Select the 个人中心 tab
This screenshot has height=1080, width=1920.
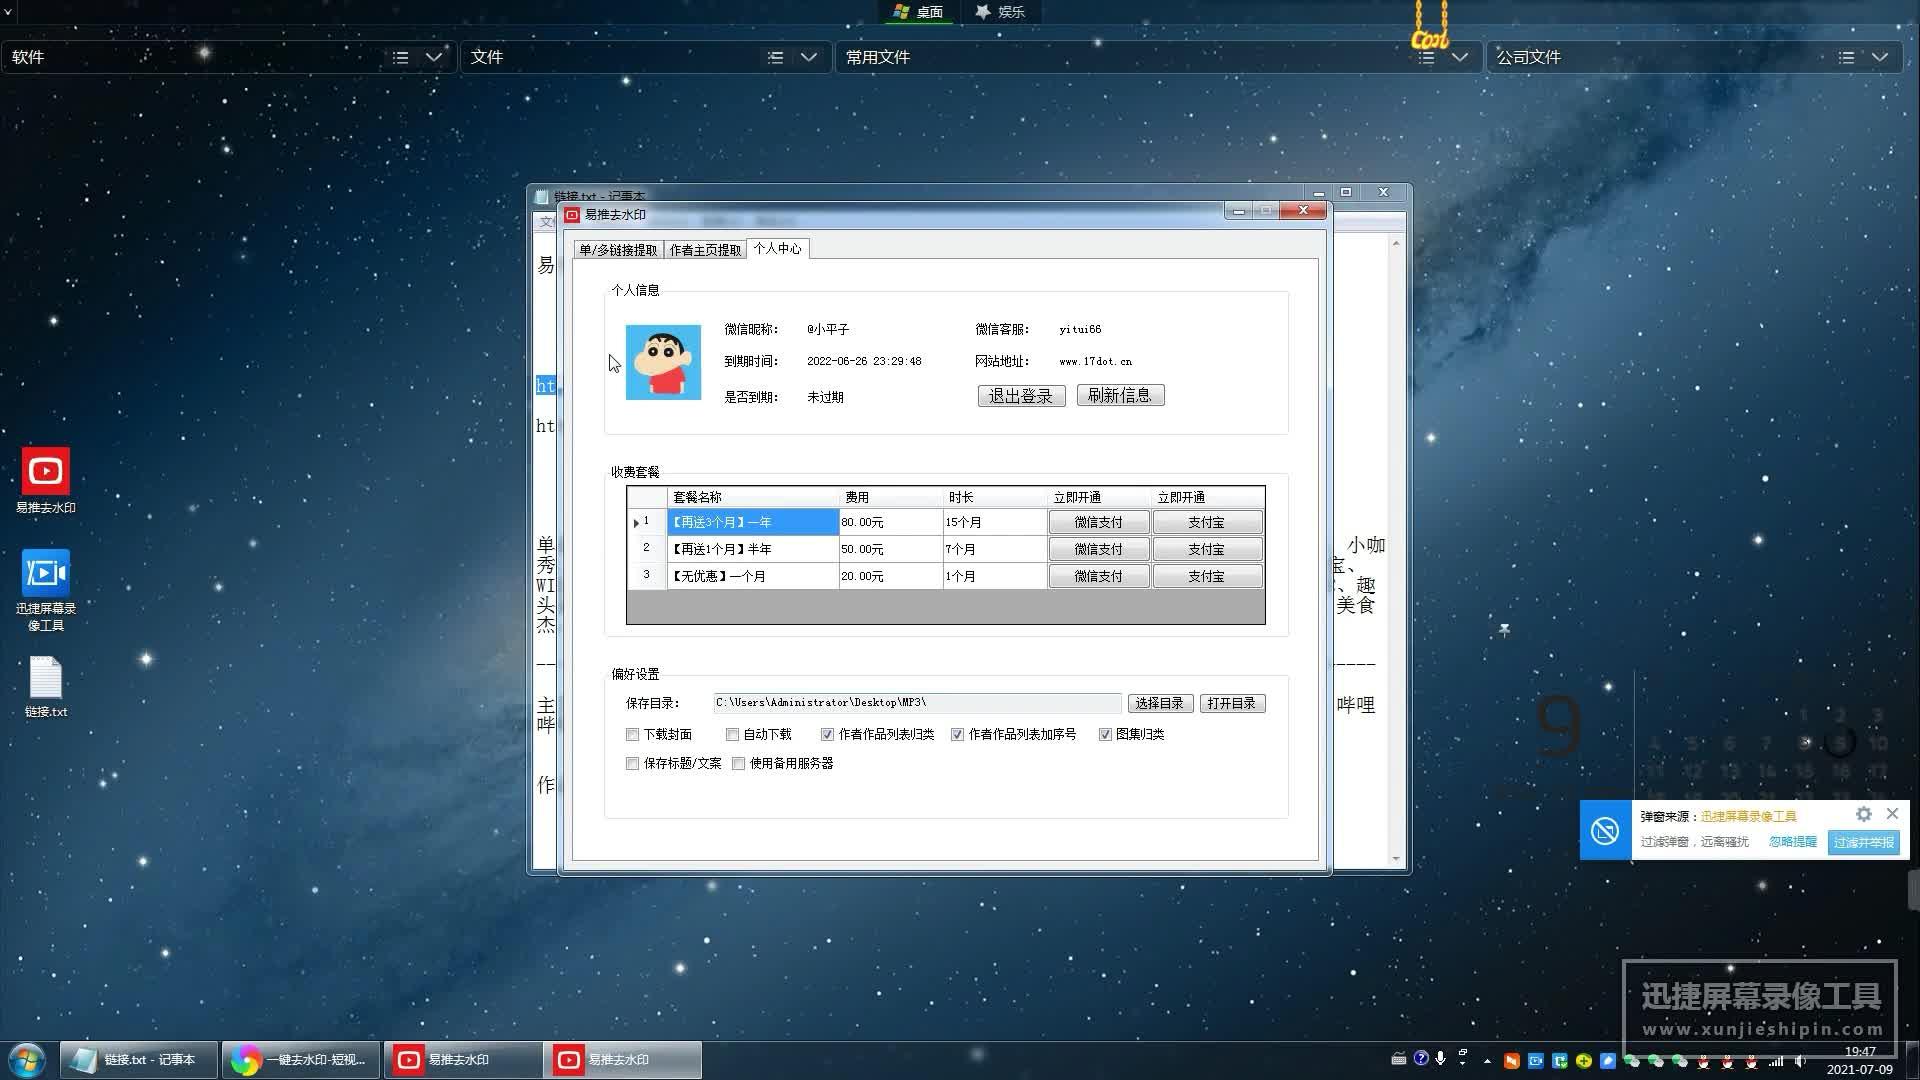coord(777,249)
